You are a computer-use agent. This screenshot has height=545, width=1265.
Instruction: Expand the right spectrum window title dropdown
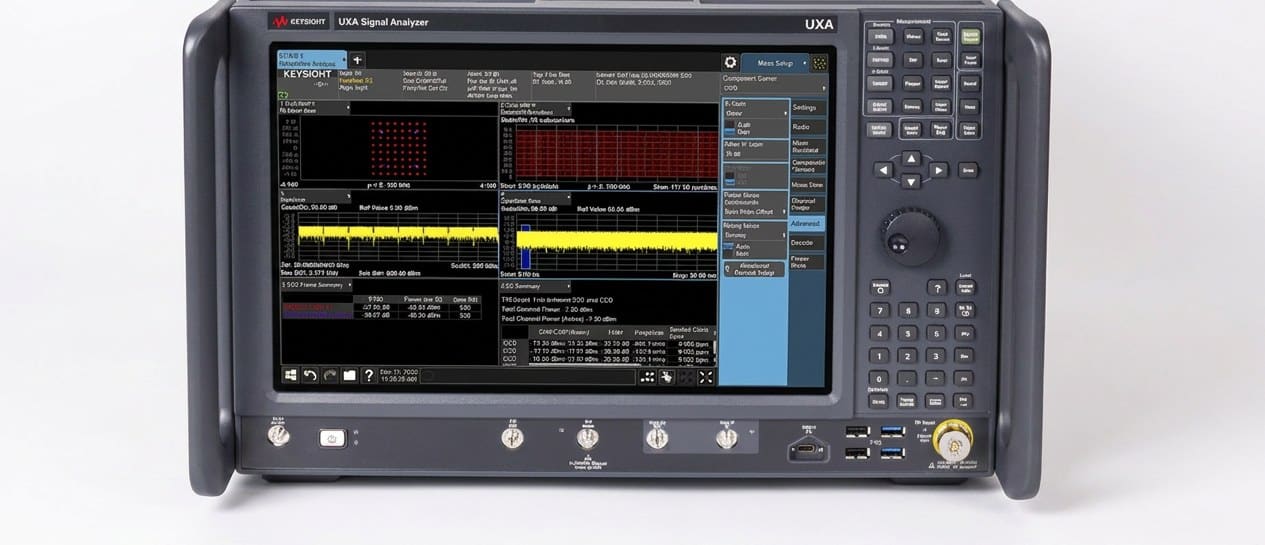pos(536,198)
